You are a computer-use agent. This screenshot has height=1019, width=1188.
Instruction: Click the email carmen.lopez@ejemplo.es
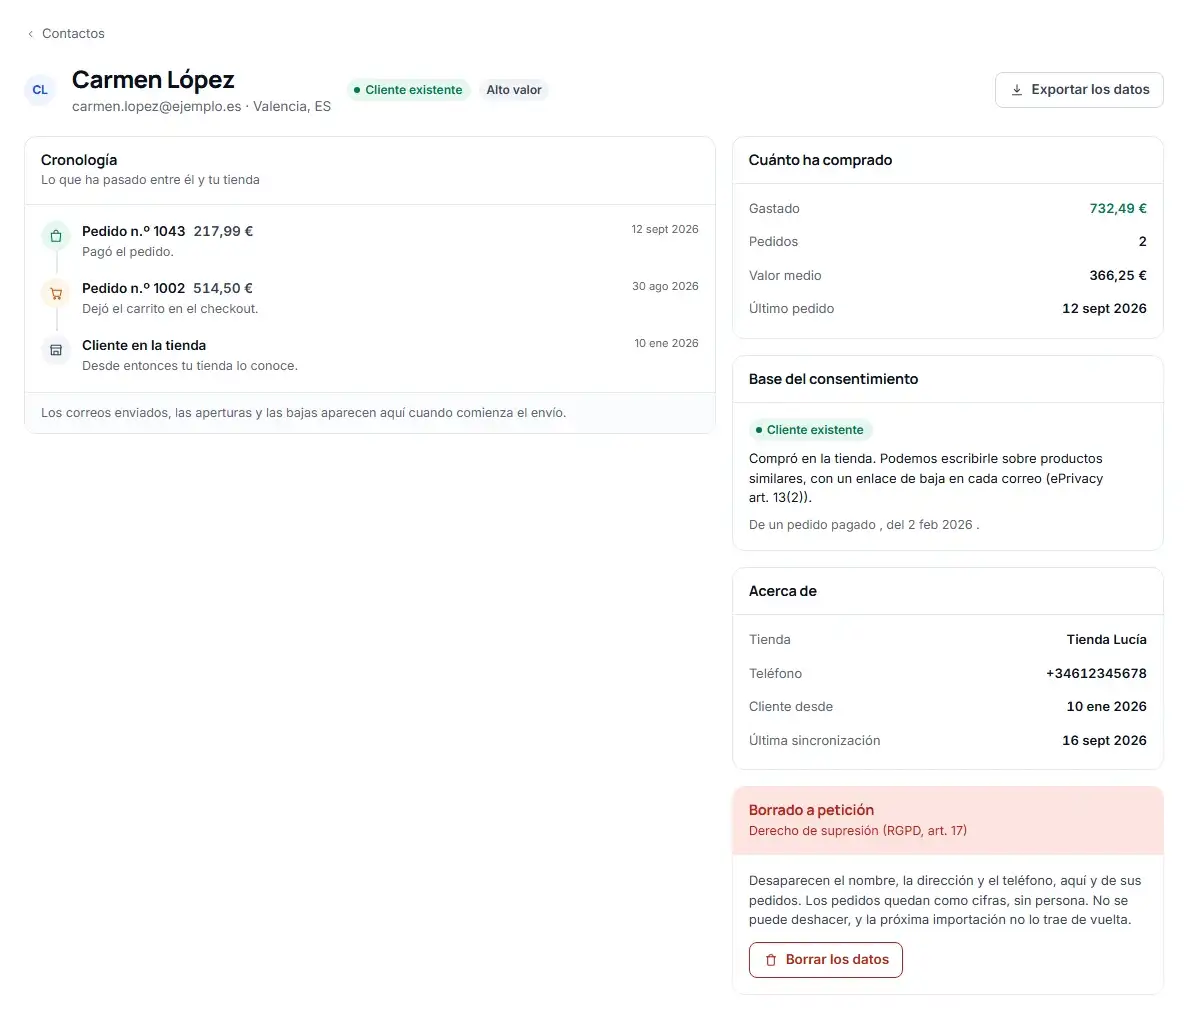[x=156, y=107]
